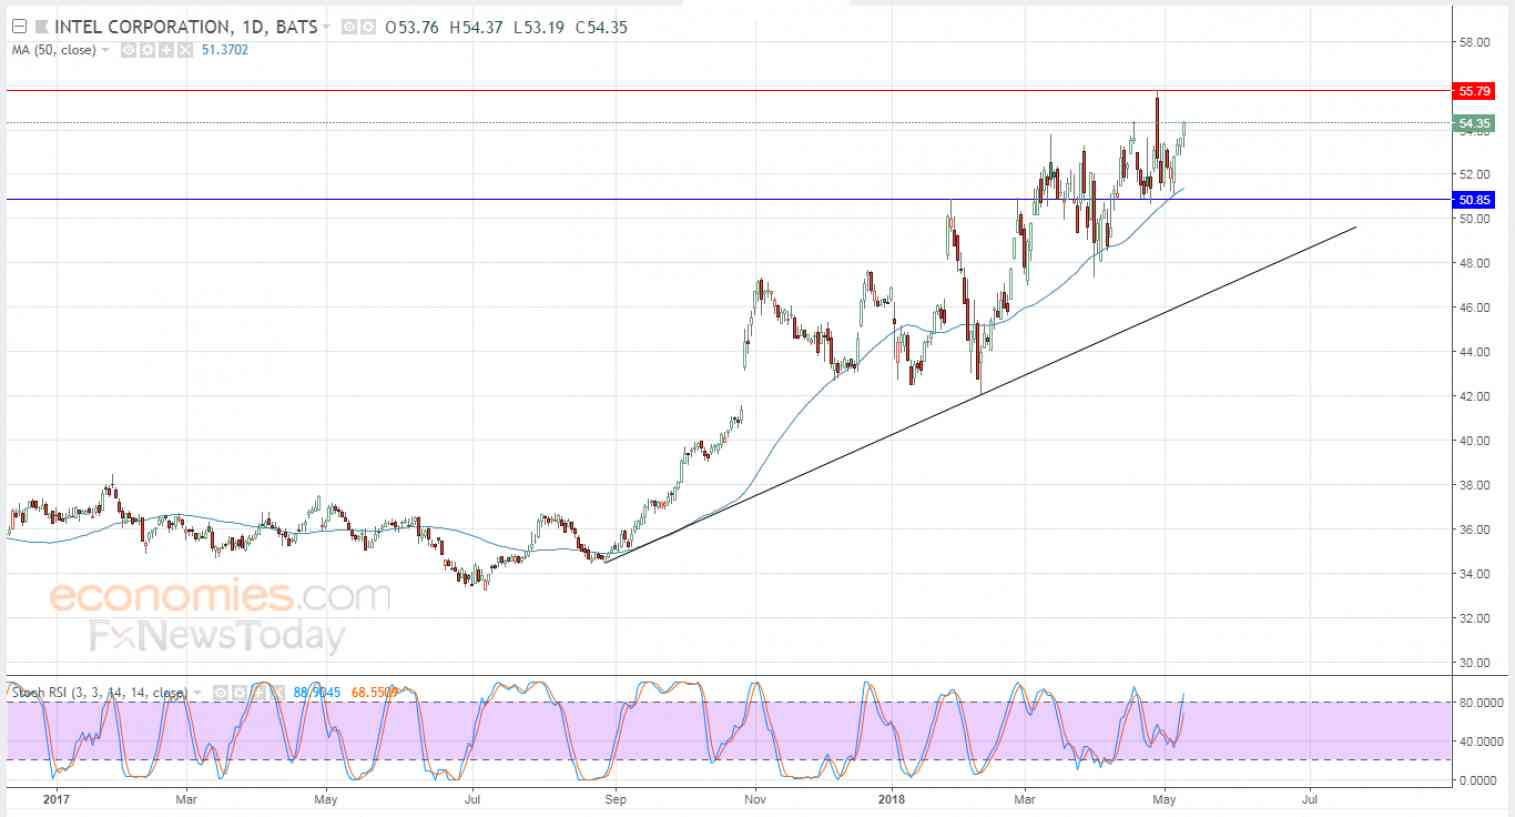
Task: Click the MA value 51.3702
Action: 225,50
